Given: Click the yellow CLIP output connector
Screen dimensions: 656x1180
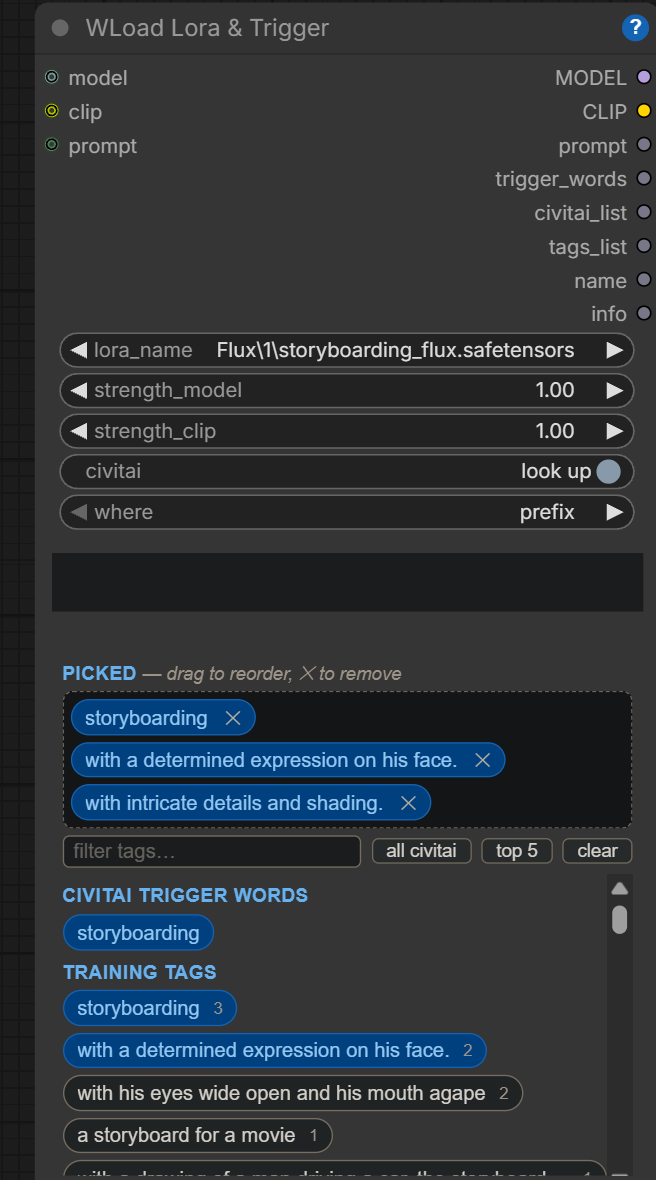Looking at the screenshot, I should point(643,111).
